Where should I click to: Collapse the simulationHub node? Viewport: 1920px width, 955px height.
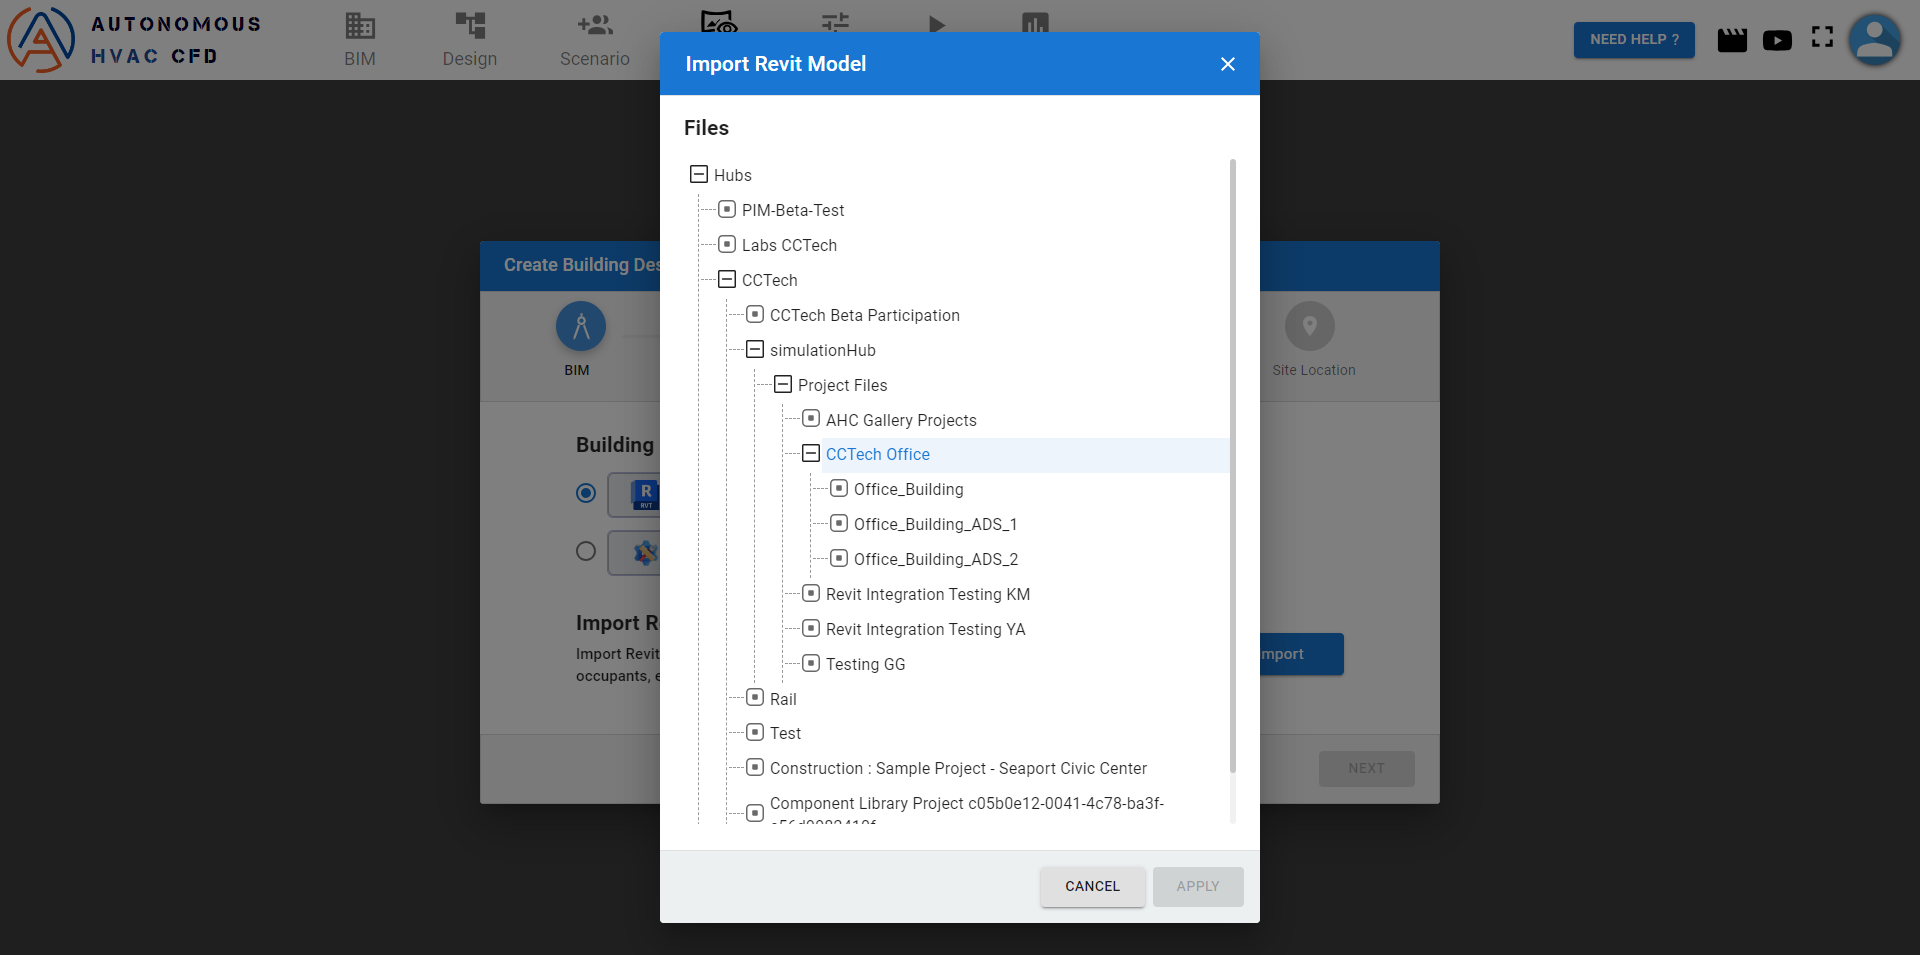(x=755, y=350)
